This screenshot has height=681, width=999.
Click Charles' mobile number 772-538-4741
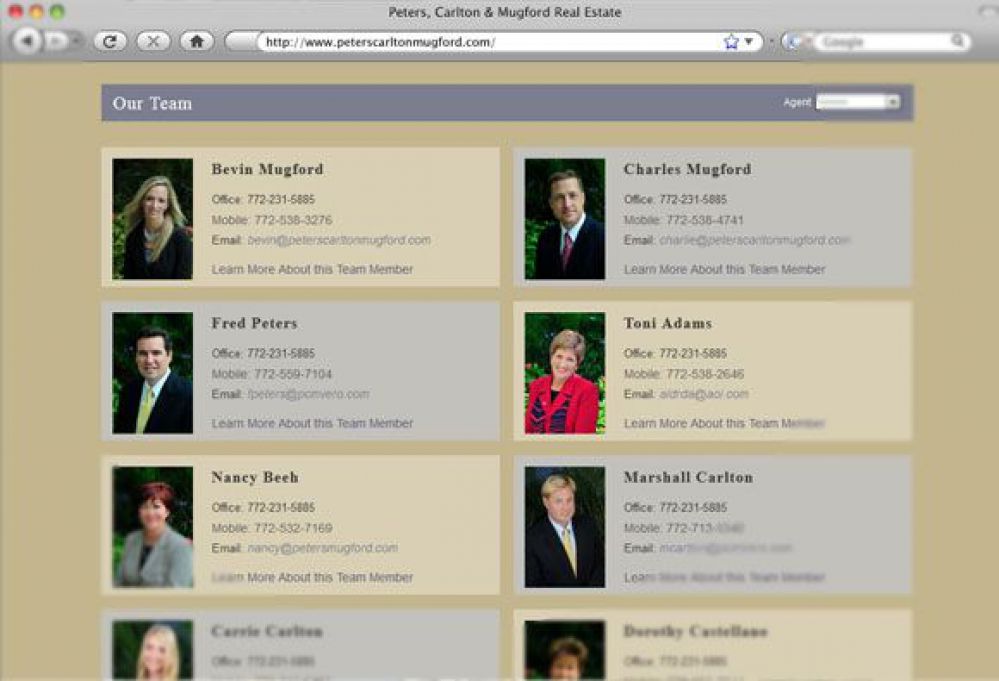click(x=705, y=220)
